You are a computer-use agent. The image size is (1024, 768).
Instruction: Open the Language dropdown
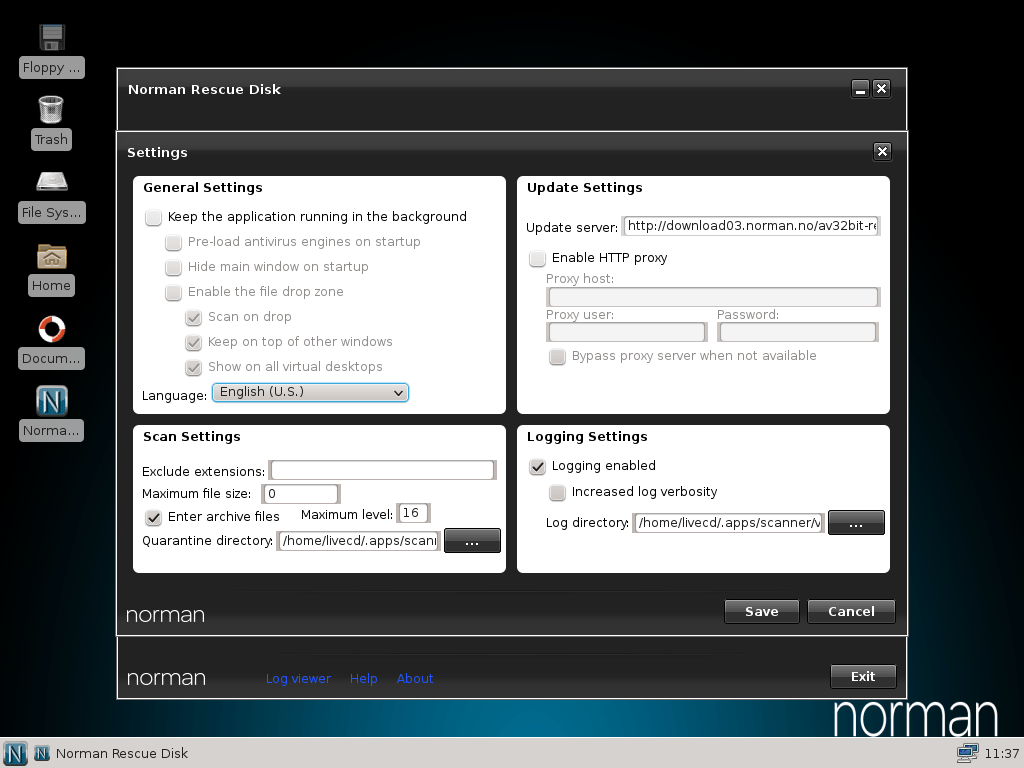pos(310,392)
